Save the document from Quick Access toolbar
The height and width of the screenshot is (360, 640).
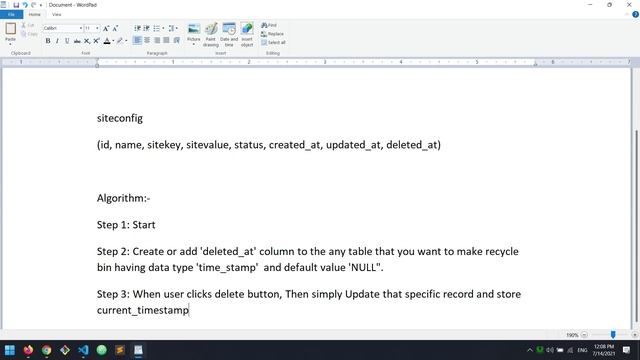pyautogui.click(x=16, y=5)
